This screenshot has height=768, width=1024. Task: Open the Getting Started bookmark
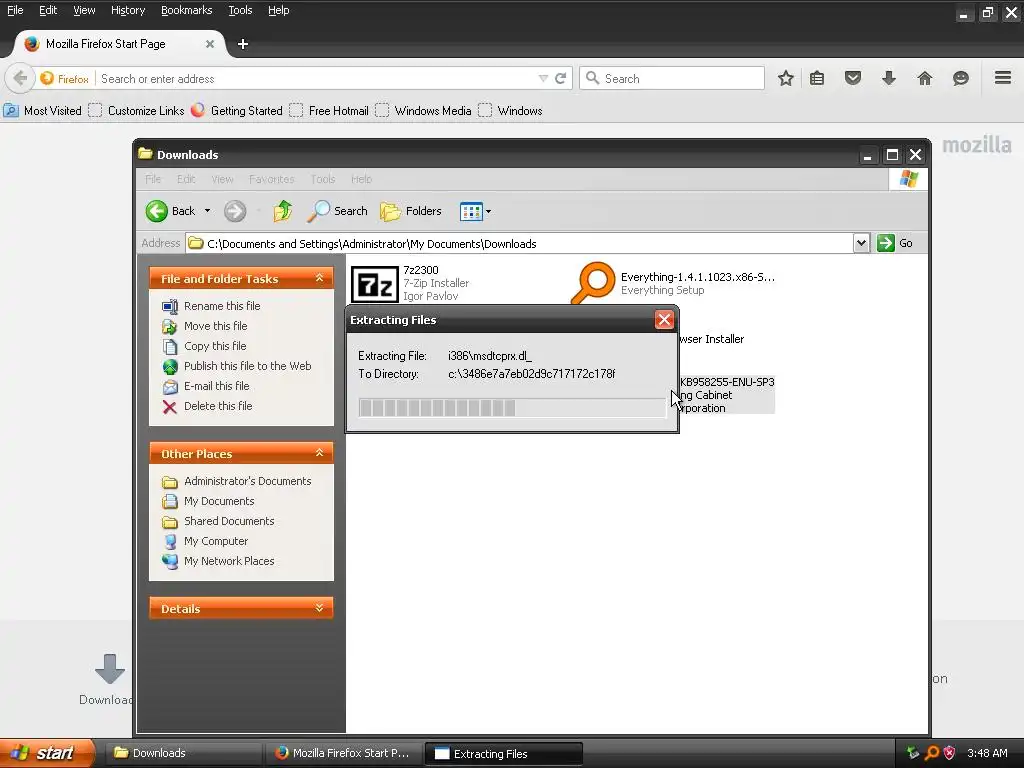[x=237, y=110]
